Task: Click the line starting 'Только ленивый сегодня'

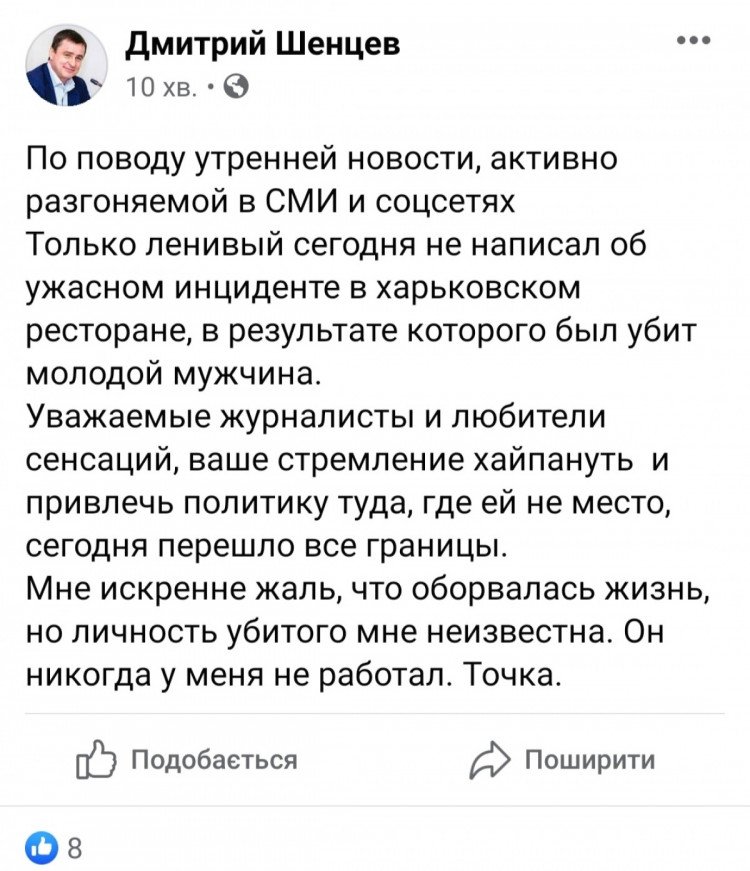Action: (337, 246)
